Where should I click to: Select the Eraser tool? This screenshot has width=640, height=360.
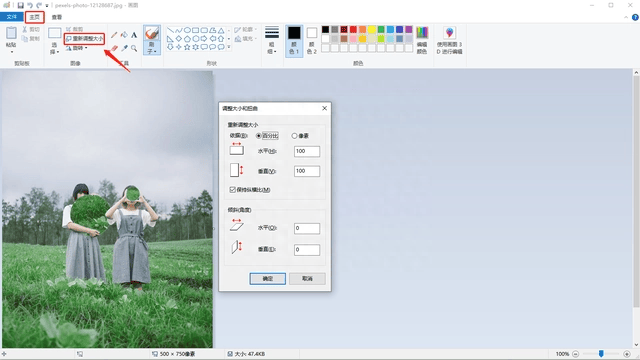[114, 48]
